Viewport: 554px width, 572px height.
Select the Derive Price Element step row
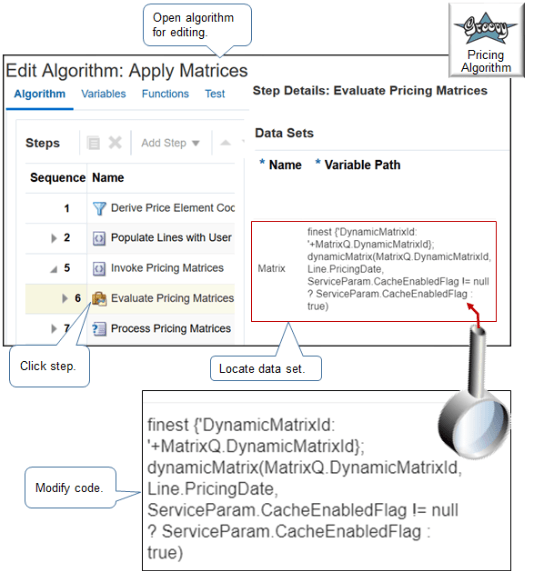coord(130,208)
